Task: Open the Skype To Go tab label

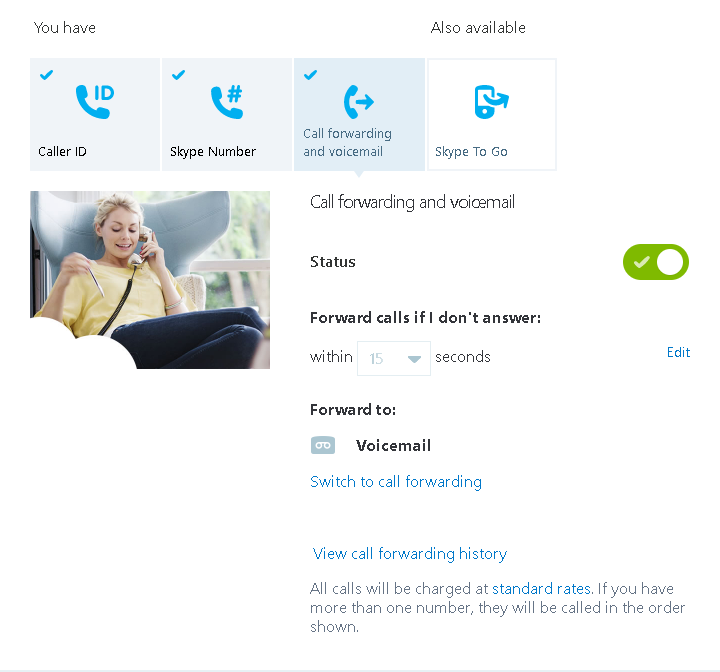Action: 471,152
